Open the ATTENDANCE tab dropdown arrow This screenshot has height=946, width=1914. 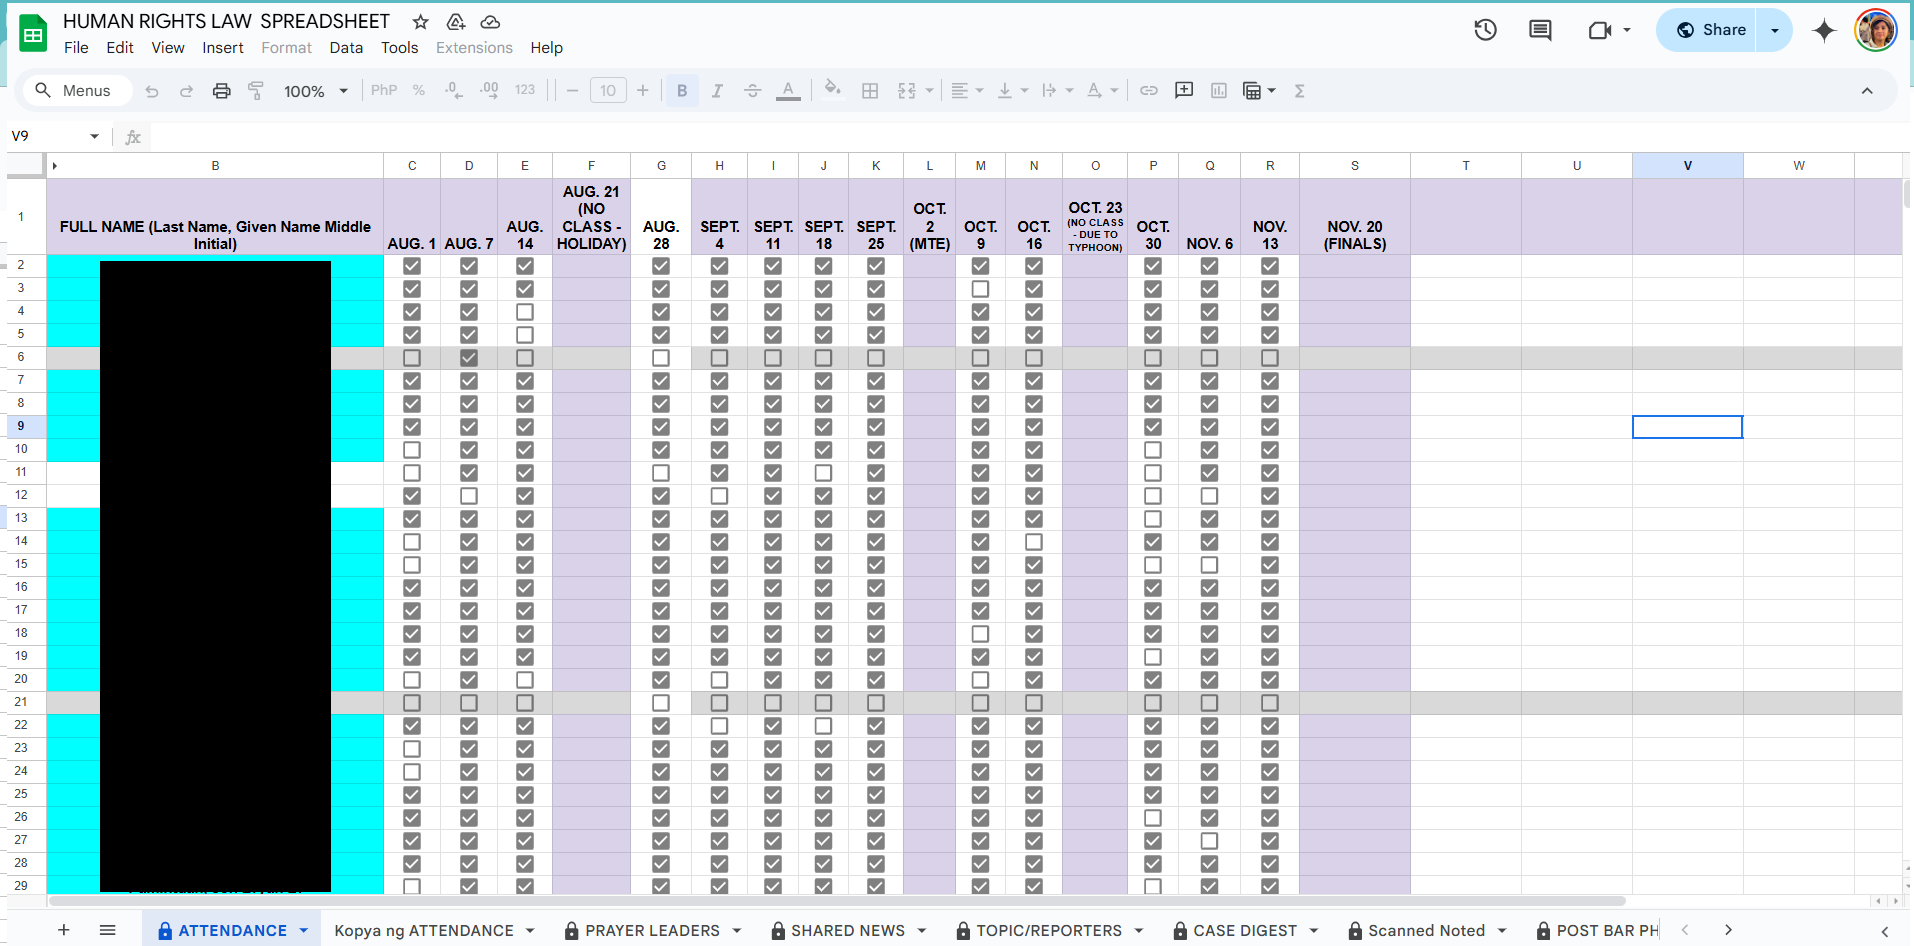304,930
